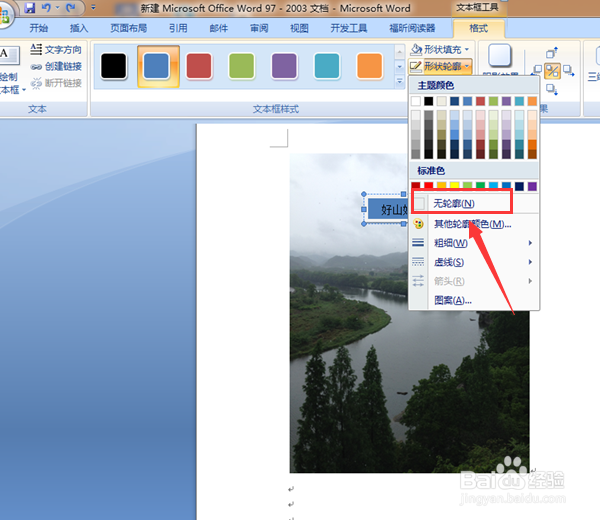Switch to the 引用 tab

click(178, 28)
